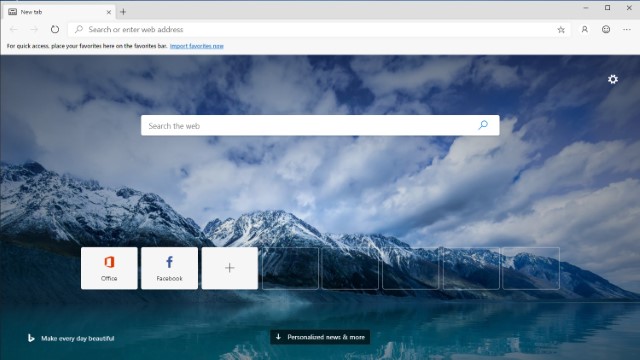Expand Personalized news & more

[320, 337]
